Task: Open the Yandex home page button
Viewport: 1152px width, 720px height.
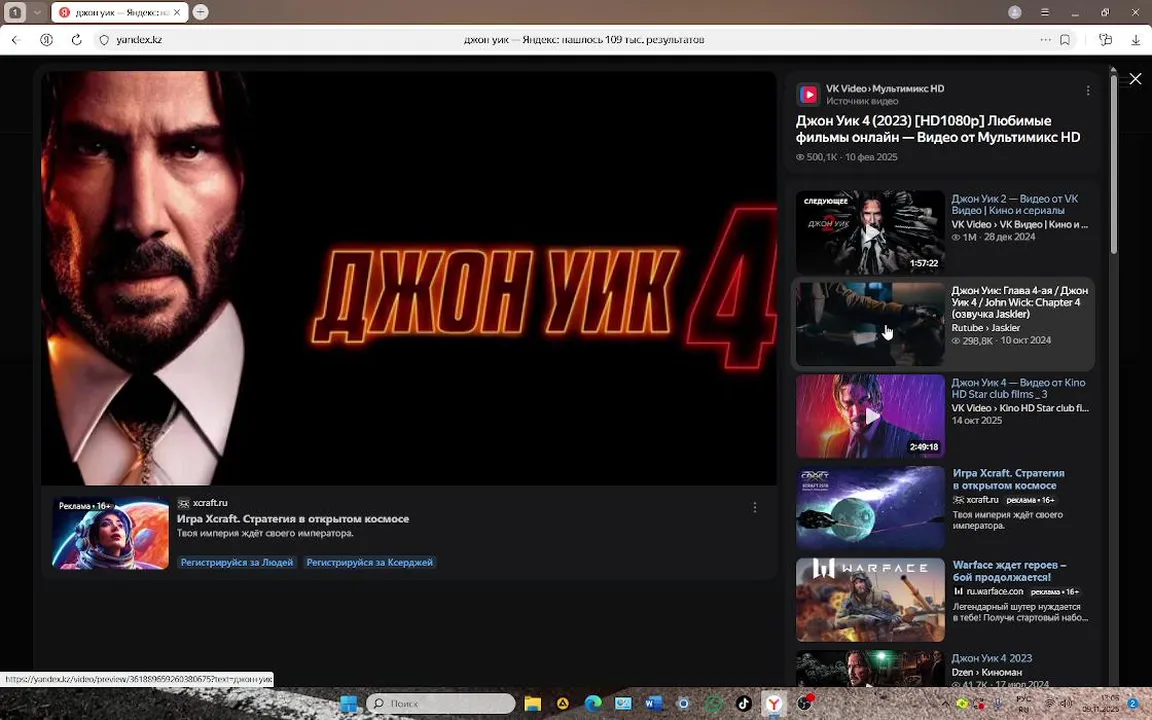Action: [46, 40]
